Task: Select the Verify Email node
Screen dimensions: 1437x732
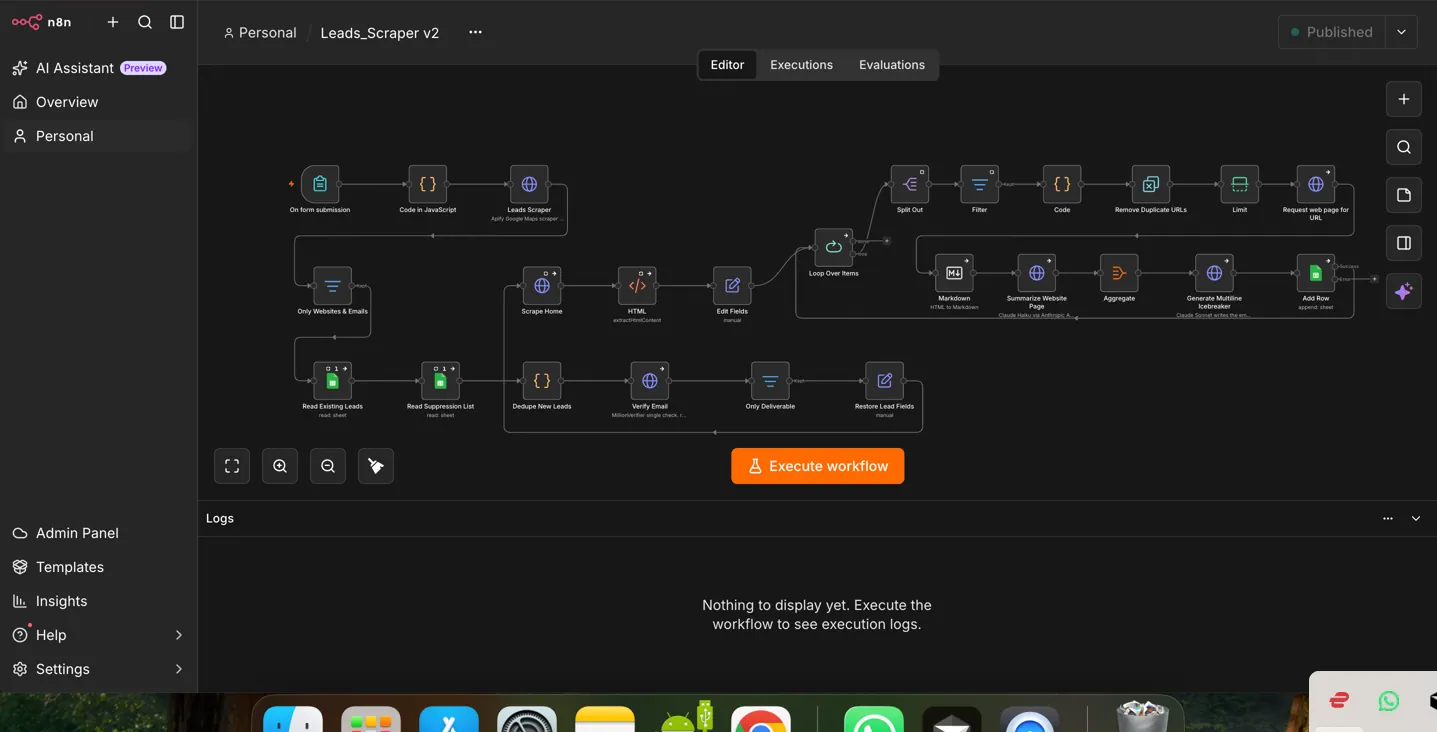Action: click(650, 381)
